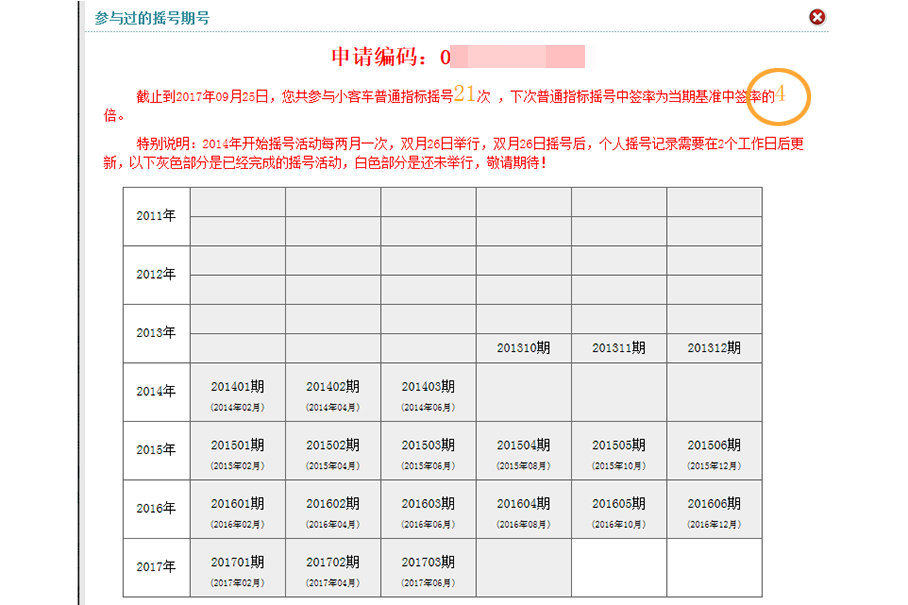The width and height of the screenshot is (908, 605).
Task: Click the 2016年 row label
Action: [x=156, y=509]
